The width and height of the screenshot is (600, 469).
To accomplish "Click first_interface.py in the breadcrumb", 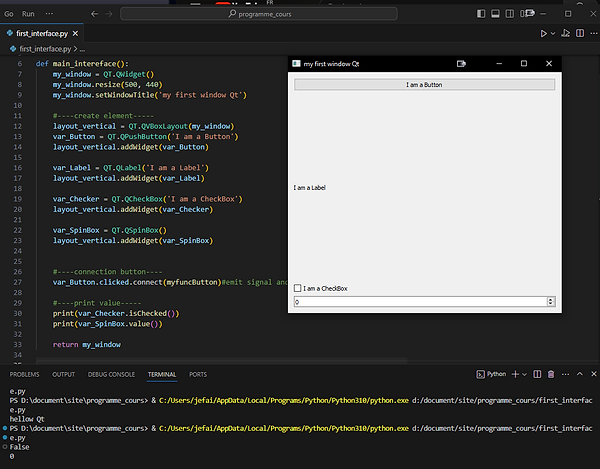I will point(45,49).
